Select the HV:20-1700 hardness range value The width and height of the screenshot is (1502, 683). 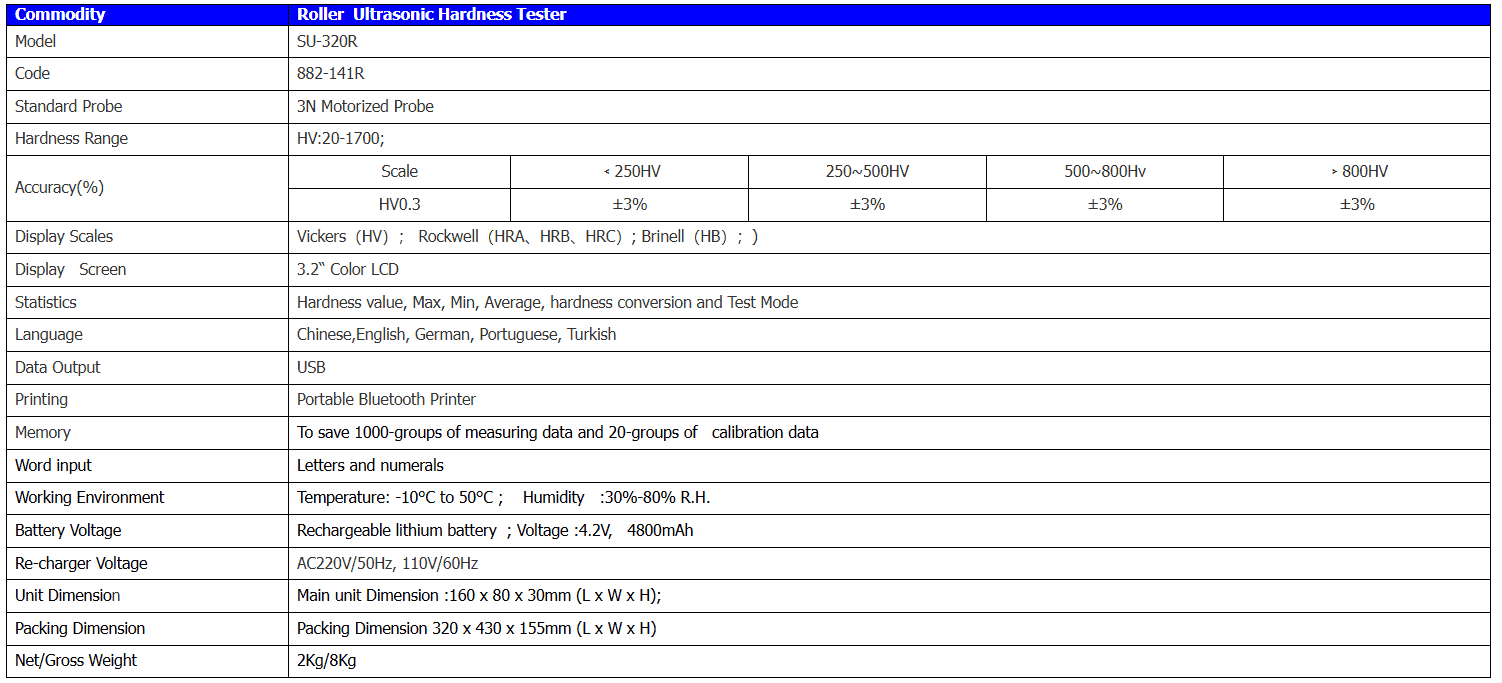pos(340,139)
